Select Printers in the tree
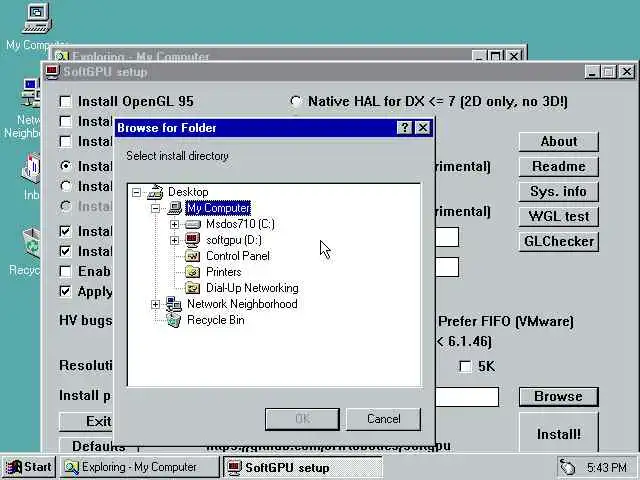 pos(223,272)
